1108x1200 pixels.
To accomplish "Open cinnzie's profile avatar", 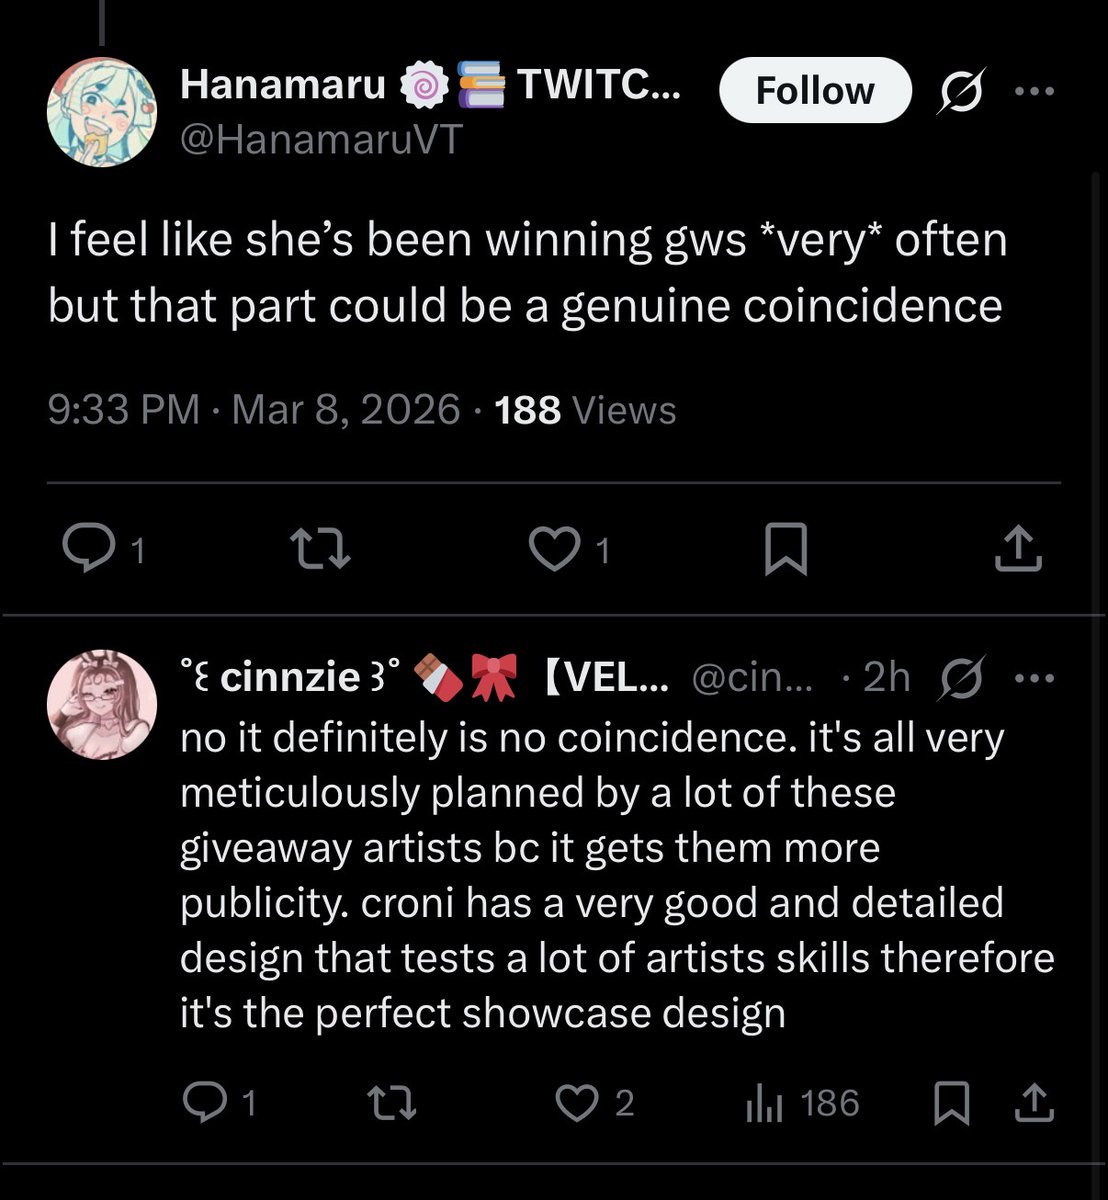I will pos(102,704).
